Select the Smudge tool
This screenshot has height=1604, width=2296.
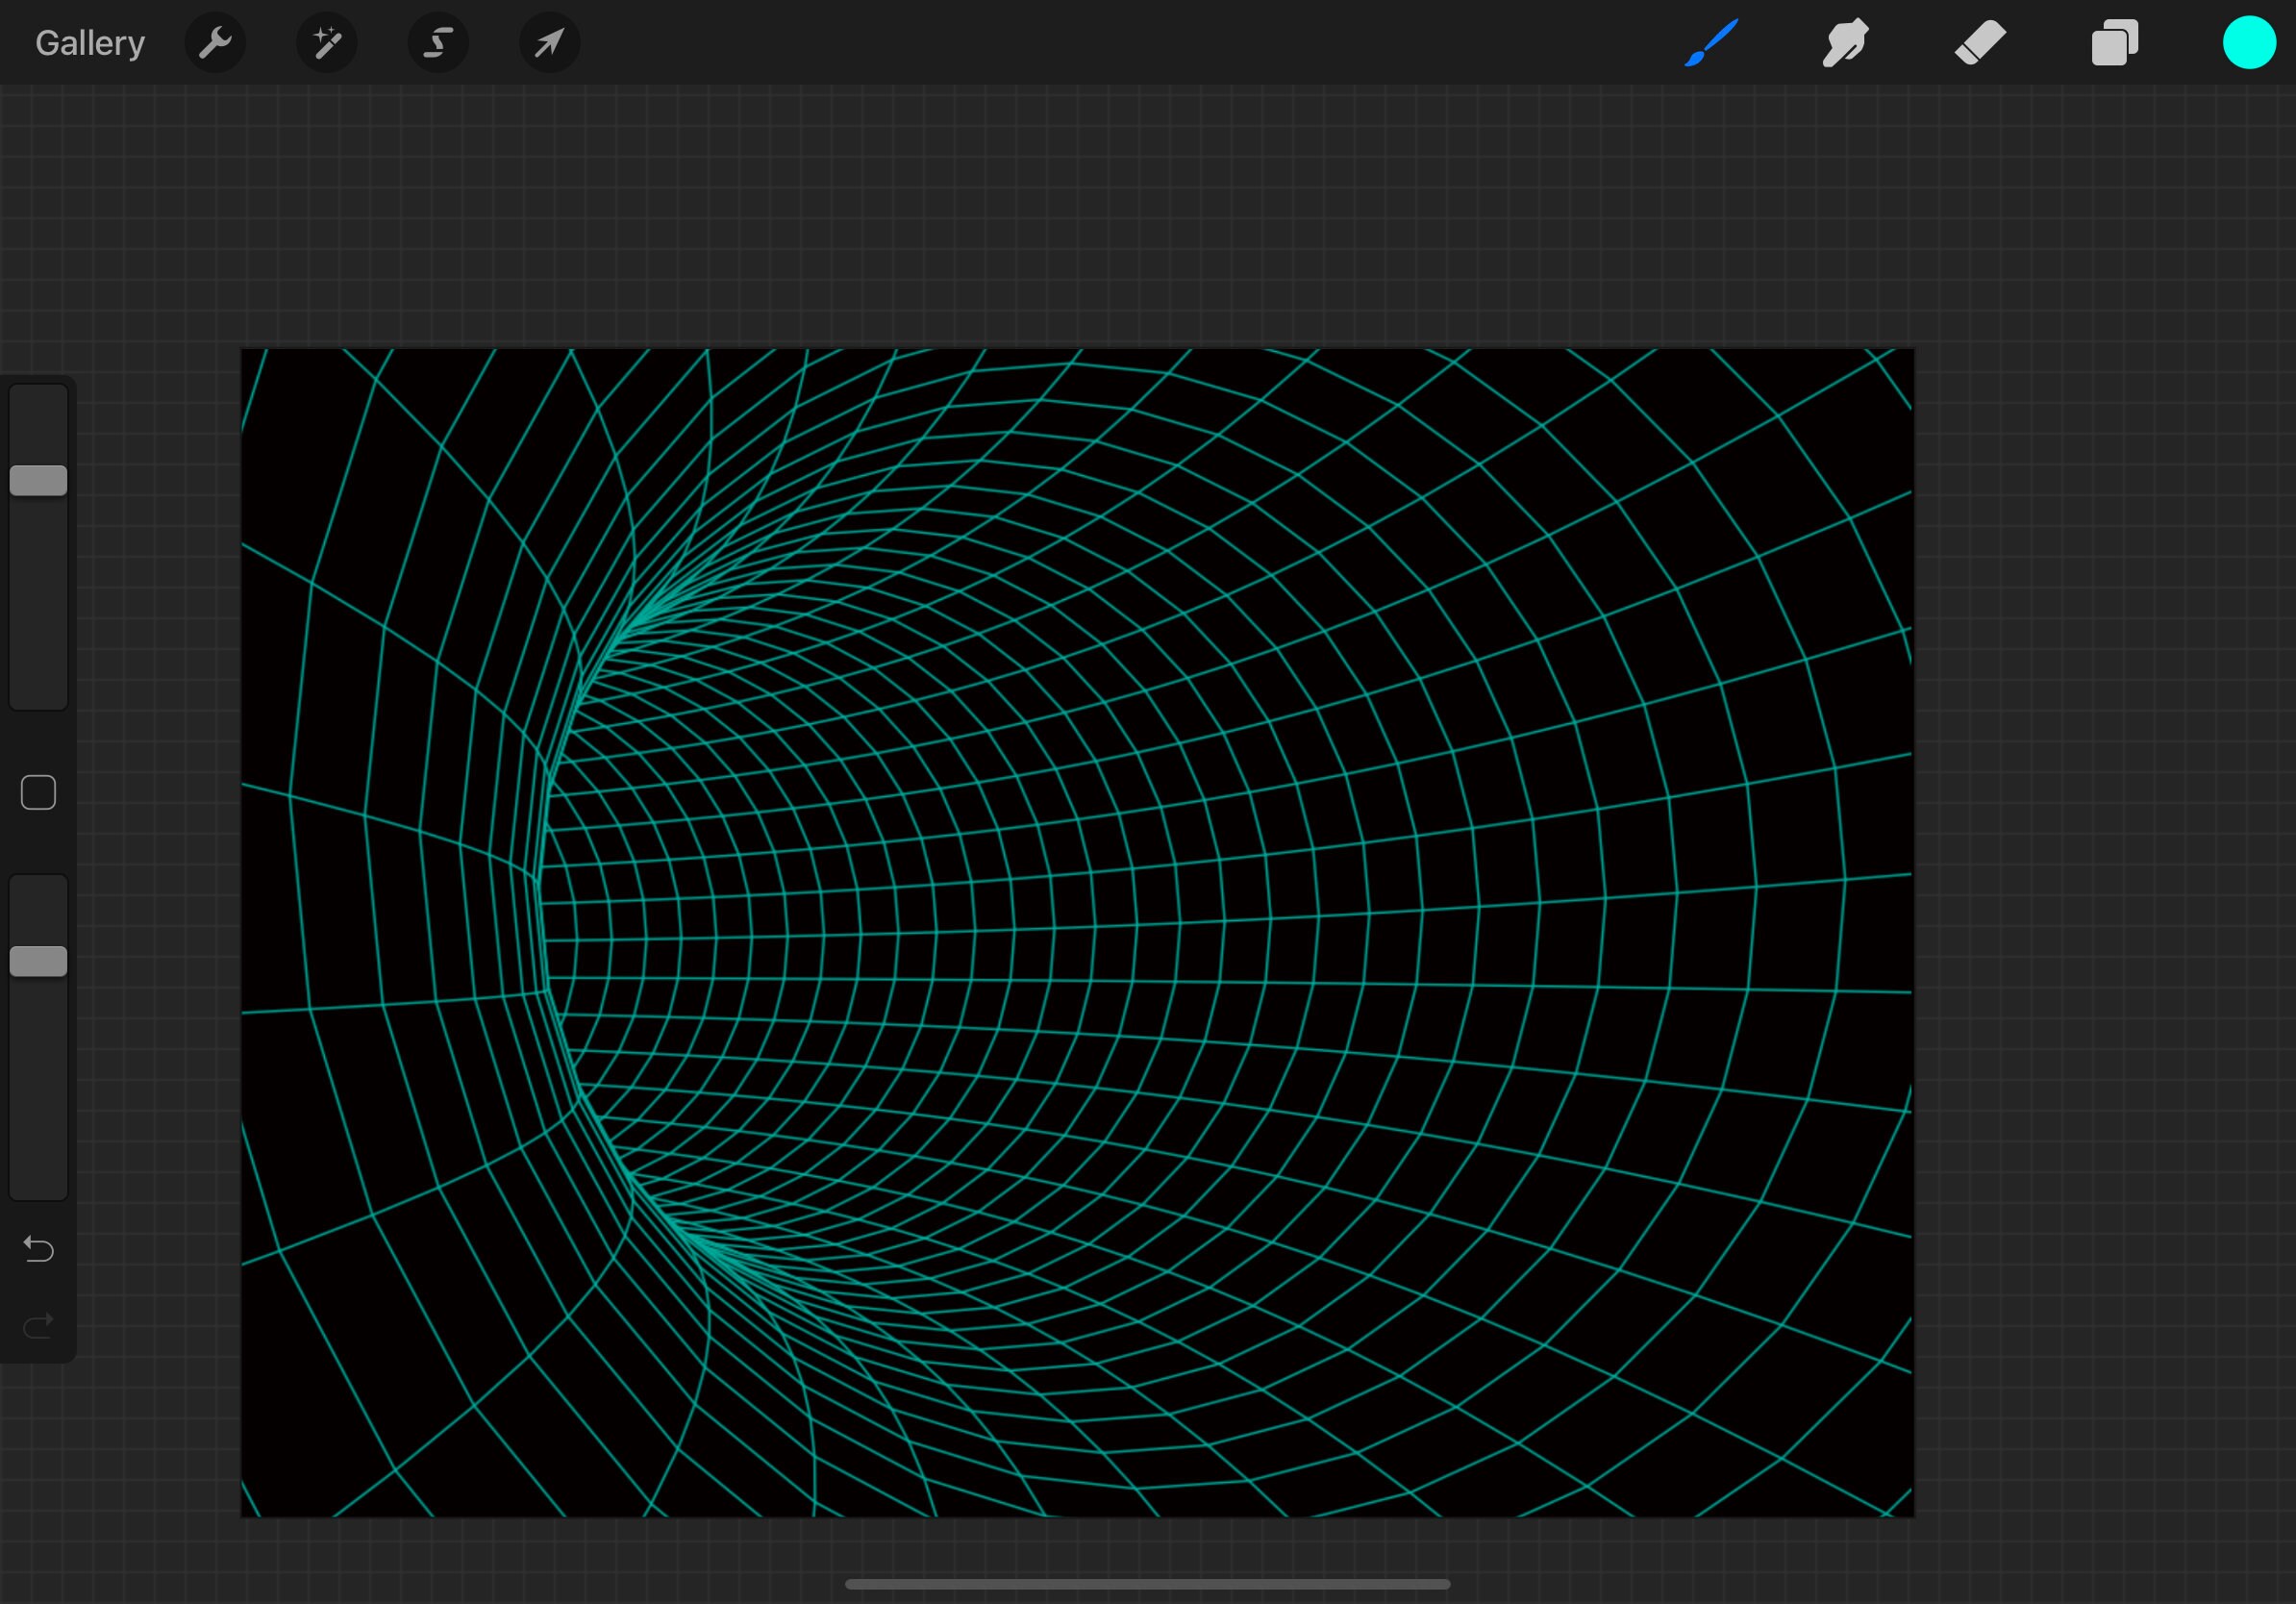1845,43
